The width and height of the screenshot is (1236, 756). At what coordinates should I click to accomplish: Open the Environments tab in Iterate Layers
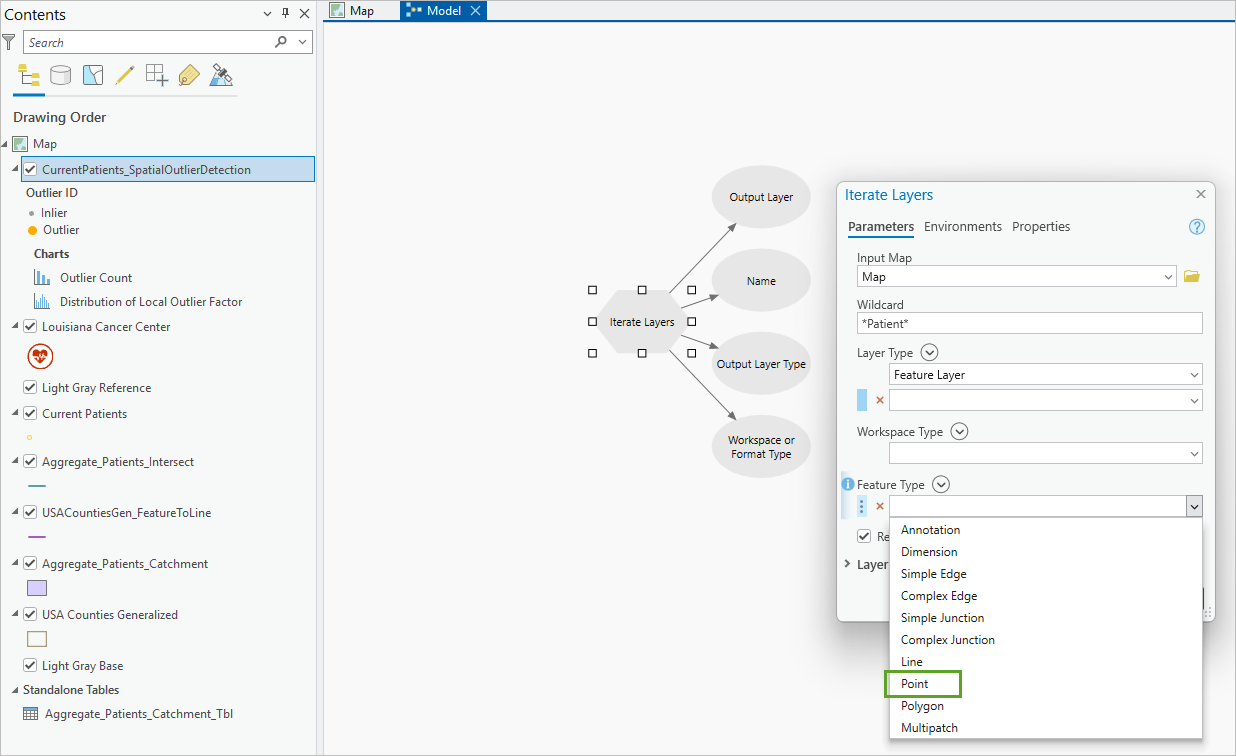click(x=962, y=227)
